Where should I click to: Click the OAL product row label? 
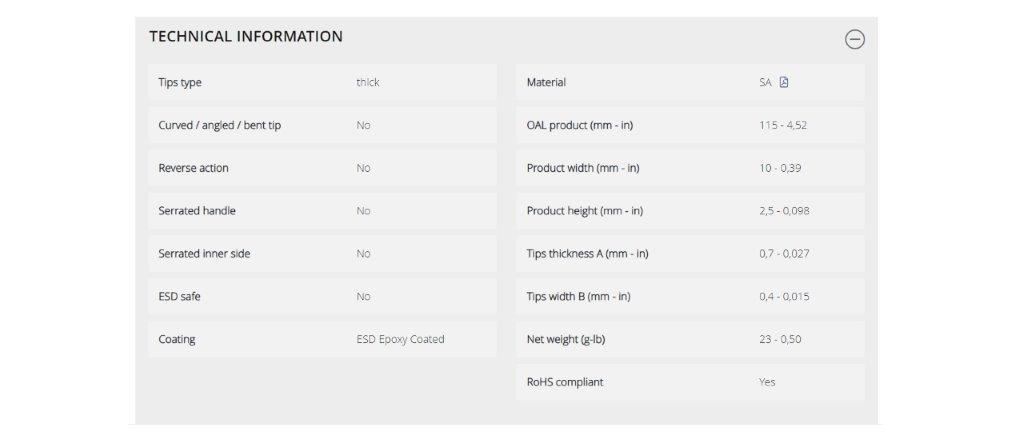pyautogui.click(x=579, y=125)
